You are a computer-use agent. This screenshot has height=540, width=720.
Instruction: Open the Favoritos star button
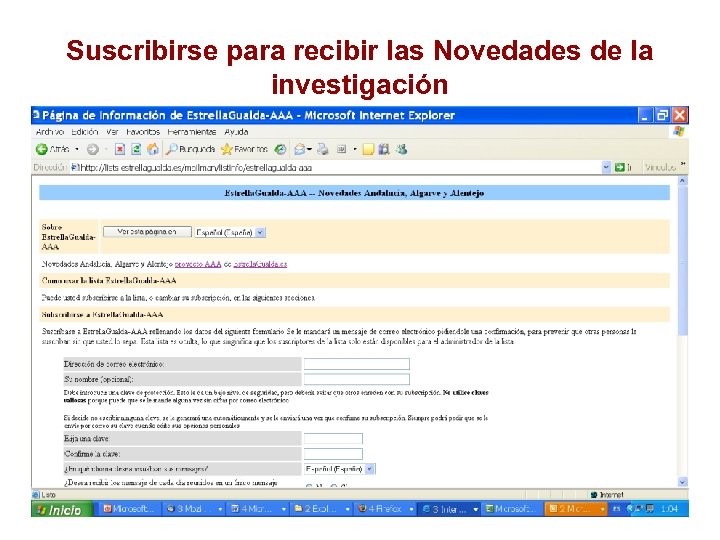(x=244, y=149)
